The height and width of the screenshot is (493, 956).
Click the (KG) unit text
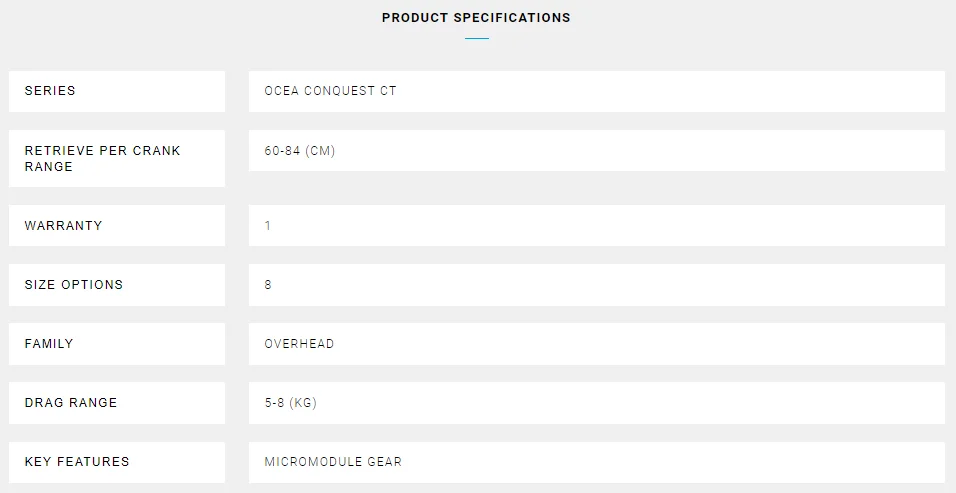304,403
